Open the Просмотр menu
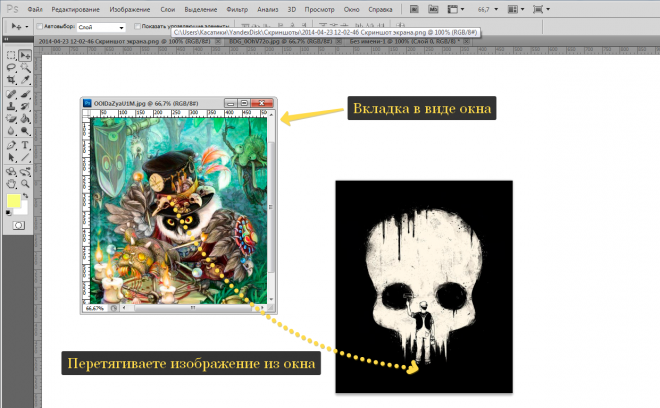Image resolution: width=660 pixels, height=408 pixels. (319, 9)
